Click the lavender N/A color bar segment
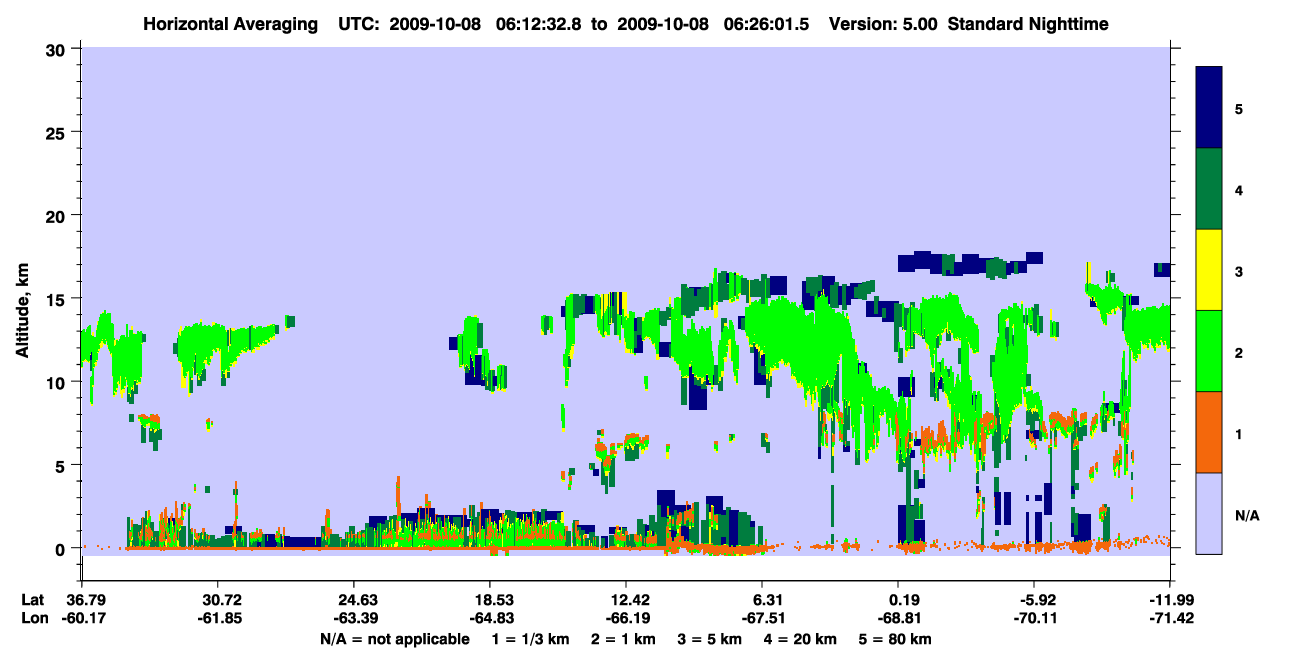 (1209, 513)
